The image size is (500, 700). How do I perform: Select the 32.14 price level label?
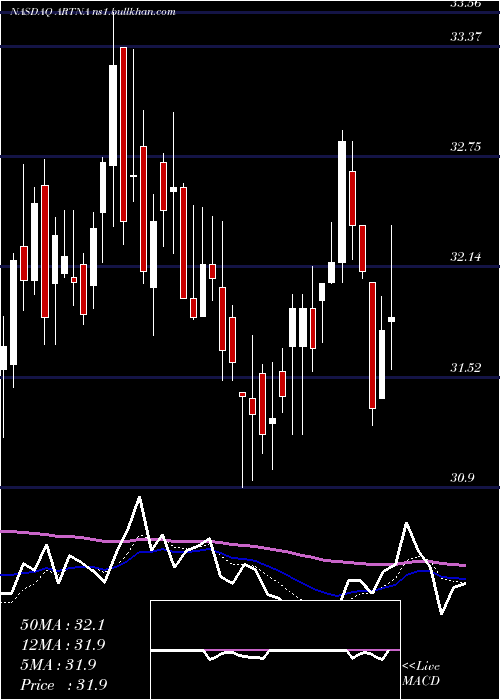point(466,257)
